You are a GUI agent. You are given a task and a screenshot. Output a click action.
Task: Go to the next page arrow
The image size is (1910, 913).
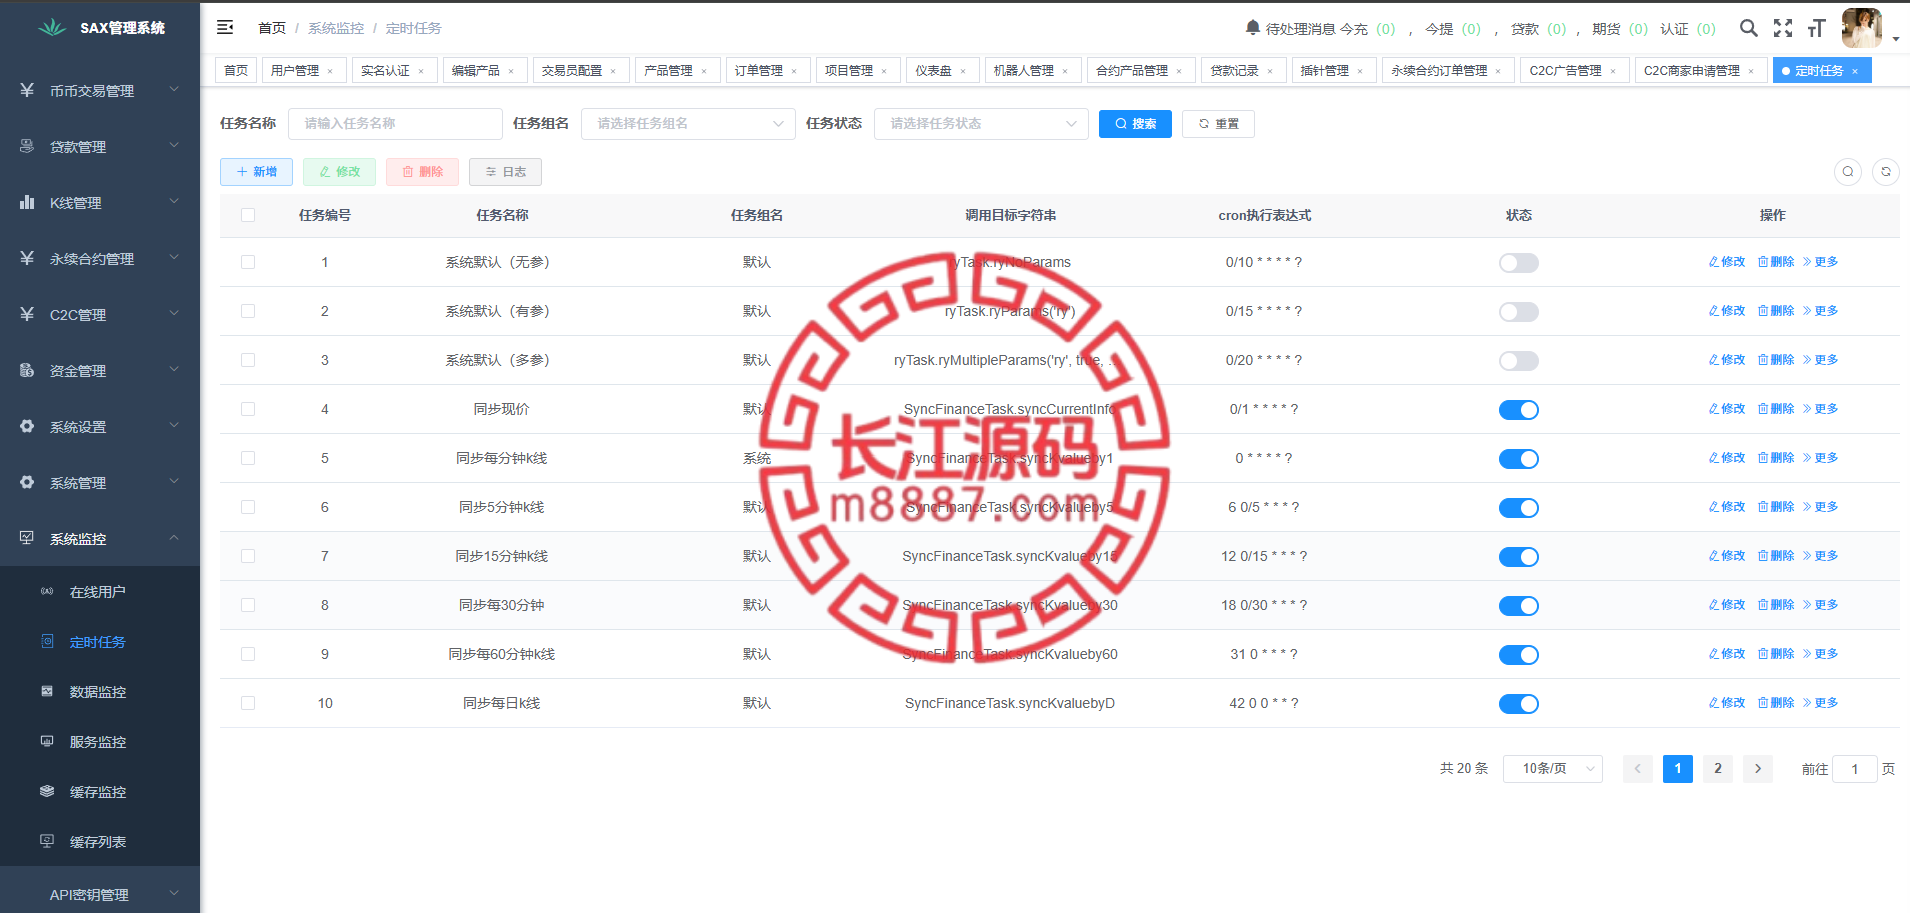click(1758, 769)
